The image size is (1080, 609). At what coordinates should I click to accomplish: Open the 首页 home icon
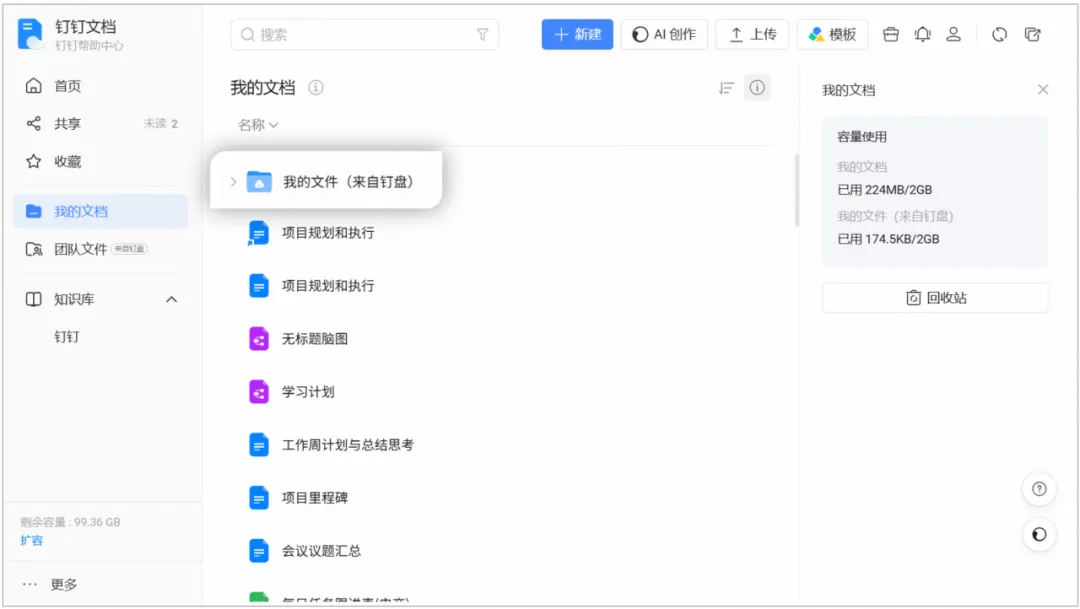33,85
